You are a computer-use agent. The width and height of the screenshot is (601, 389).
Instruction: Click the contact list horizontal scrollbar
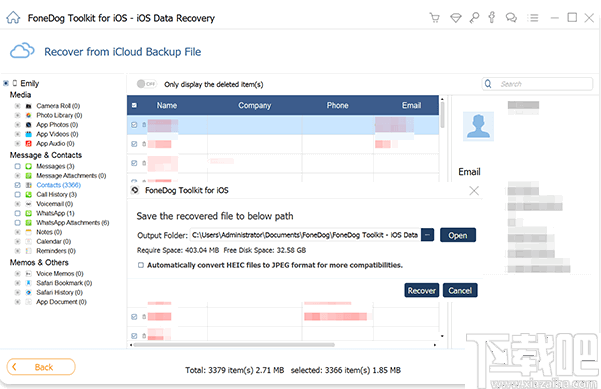coord(234,345)
